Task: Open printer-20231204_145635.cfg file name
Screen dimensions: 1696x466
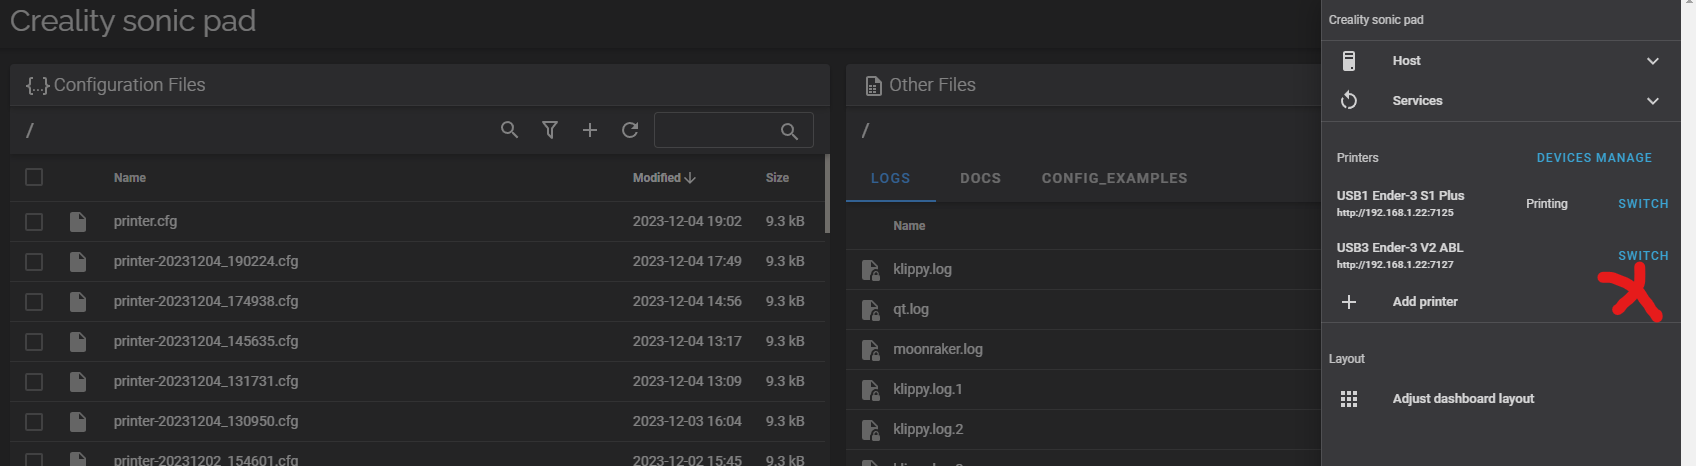Action: pos(206,341)
